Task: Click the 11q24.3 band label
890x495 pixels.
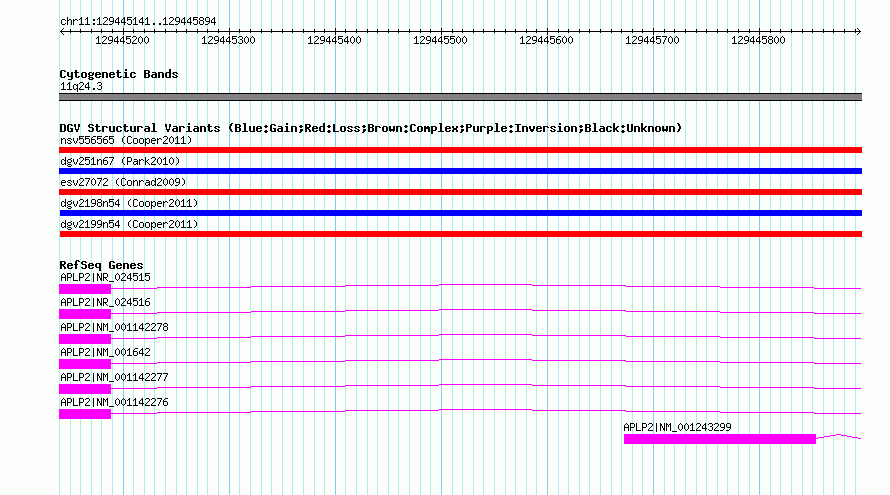Action: tap(81, 86)
